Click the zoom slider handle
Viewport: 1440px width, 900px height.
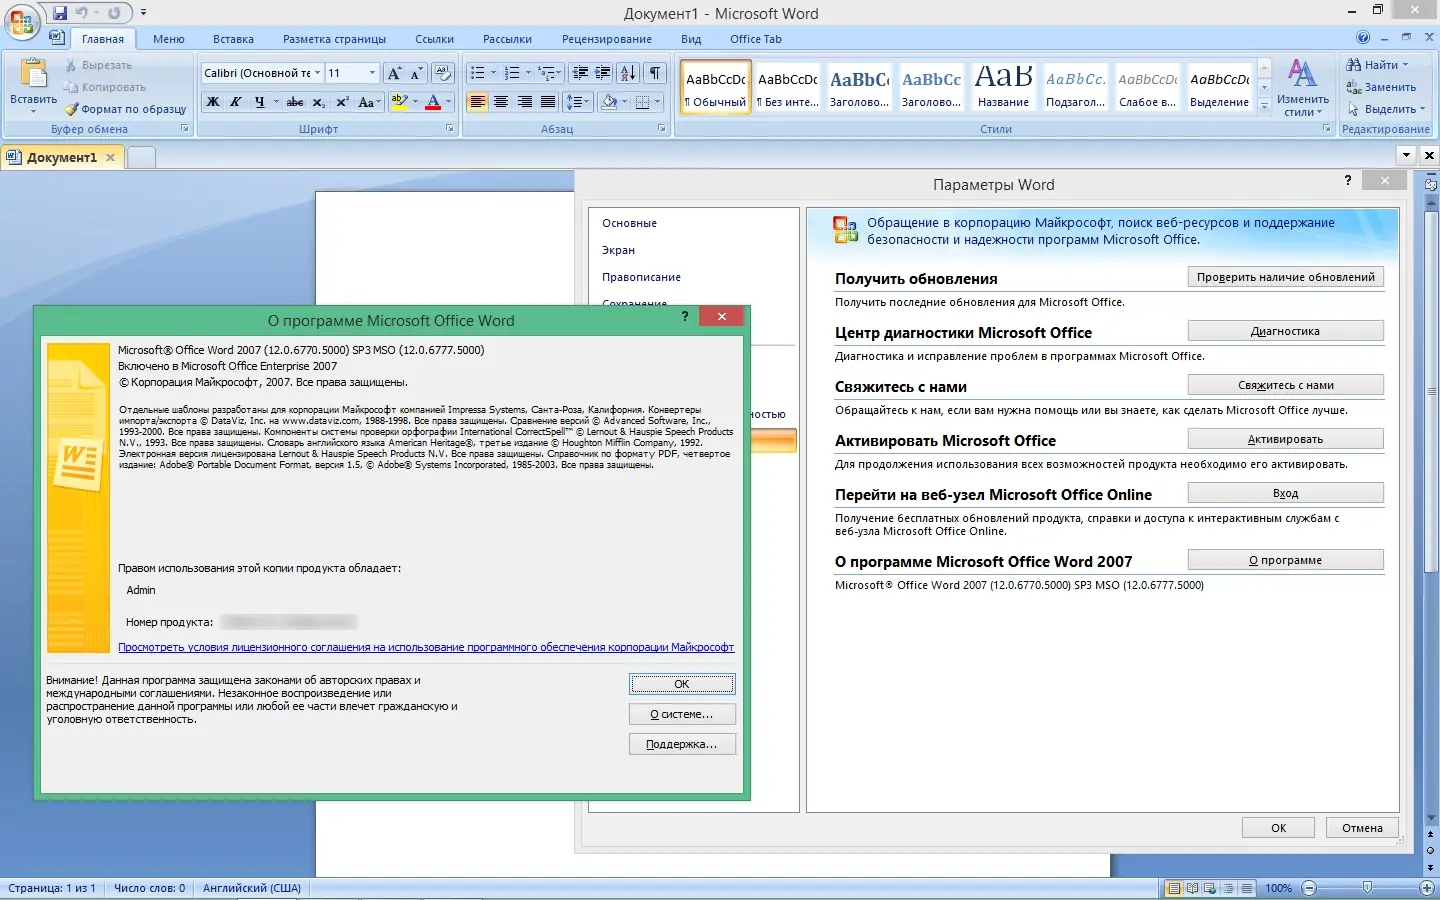tap(1367, 888)
